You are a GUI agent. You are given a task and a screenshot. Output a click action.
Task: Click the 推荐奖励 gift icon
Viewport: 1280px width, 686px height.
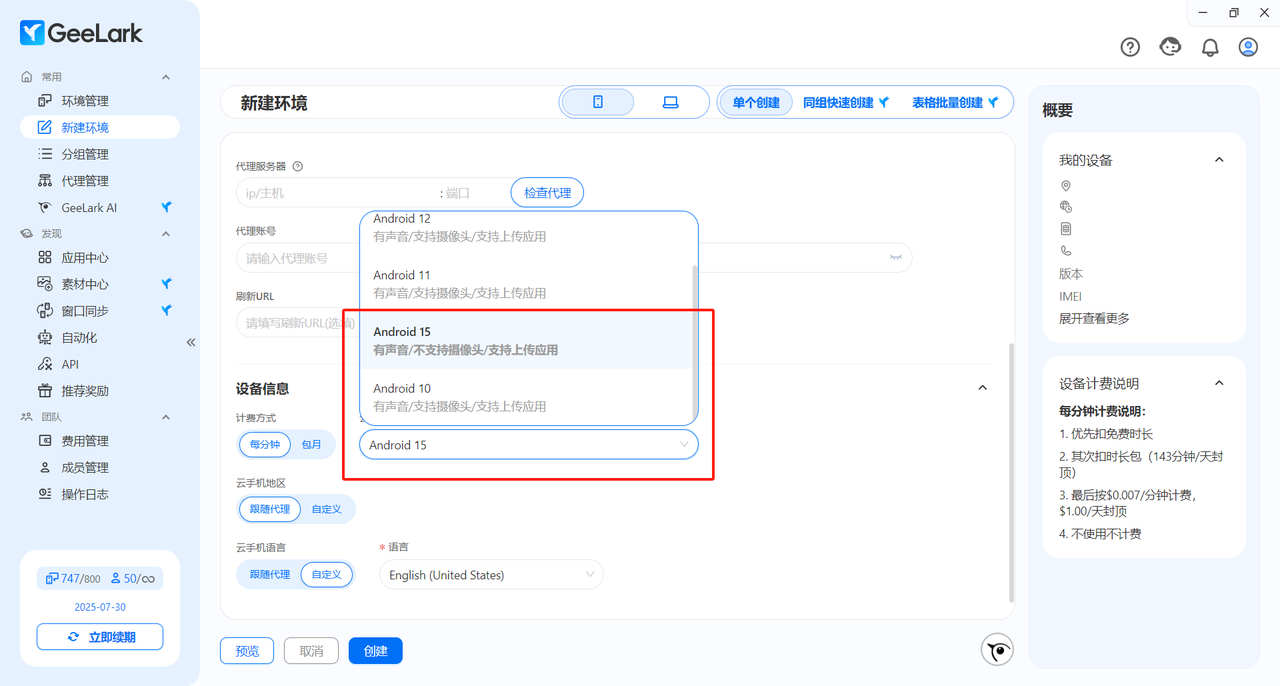pos(45,391)
